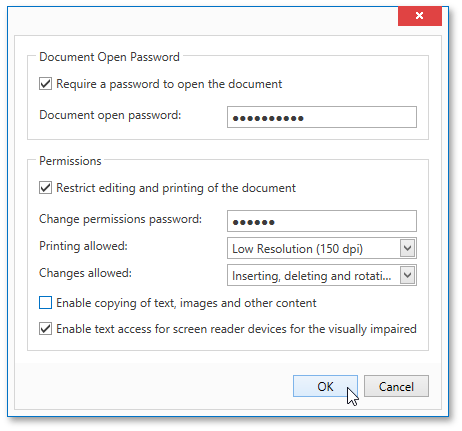Close the dialog with the red X

click(420, 16)
